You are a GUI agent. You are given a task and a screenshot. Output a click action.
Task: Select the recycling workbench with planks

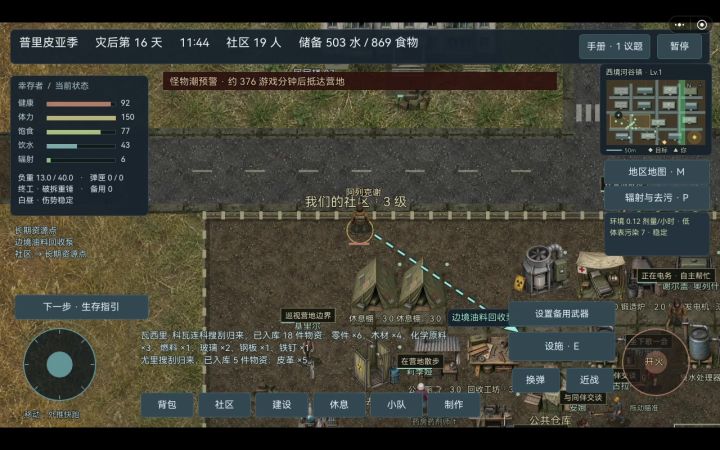[x=490, y=354]
